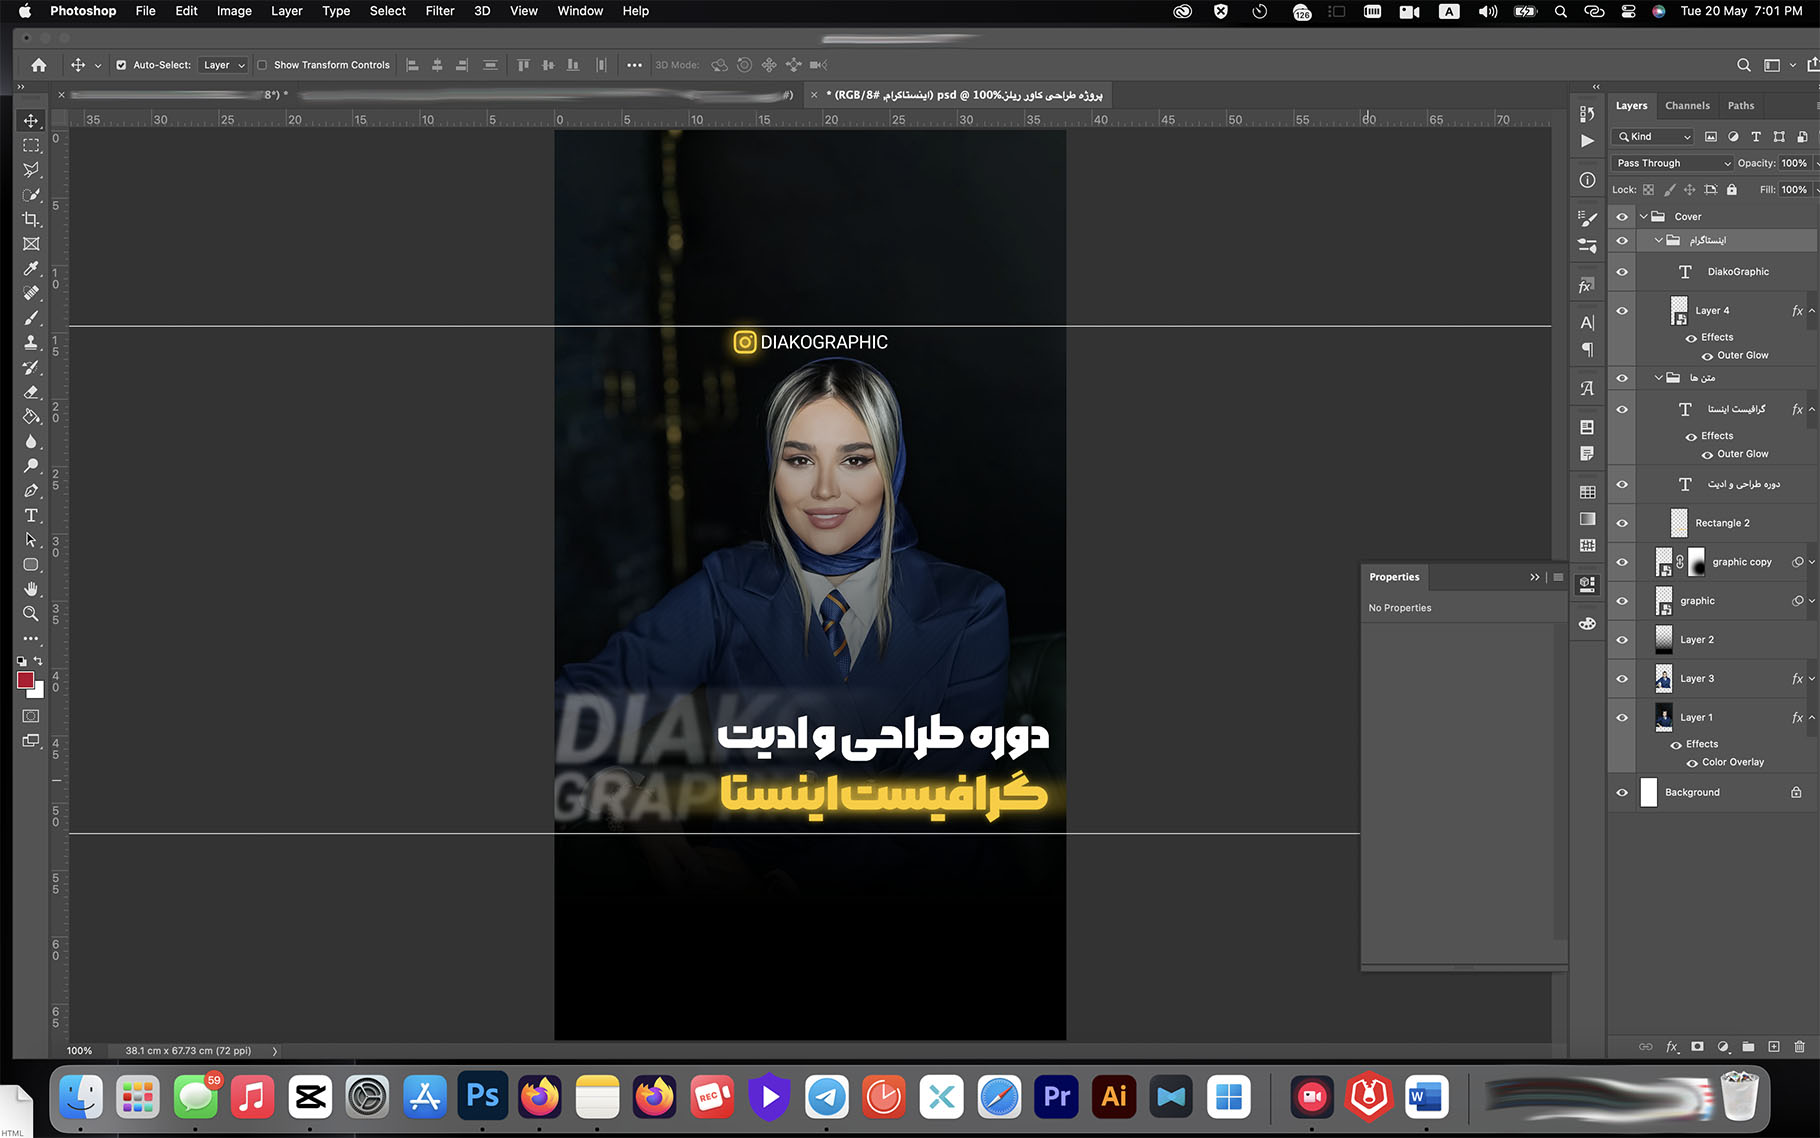Select the Brush tool
Image resolution: width=1820 pixels, height=1138 pixels.
coord(31,318)
